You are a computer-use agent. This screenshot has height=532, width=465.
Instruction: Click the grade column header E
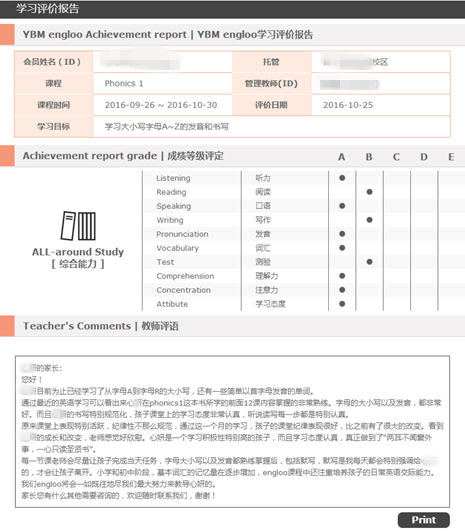(x=451, y=157)
